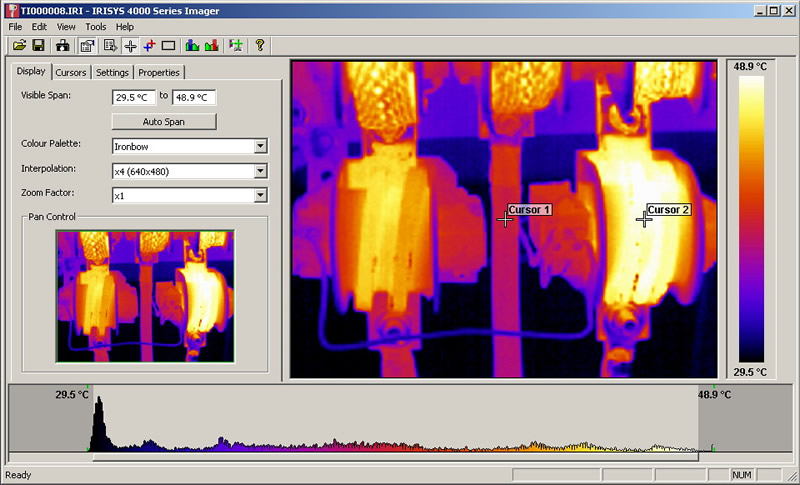Expand the Colour Palette dropdown
The image size is (800, 485).
[x=260, y=146]
